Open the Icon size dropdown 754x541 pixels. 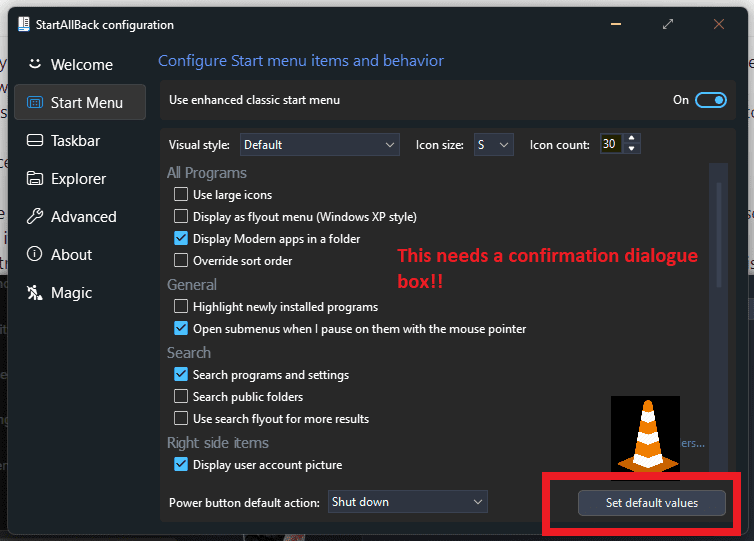[493, 144]
